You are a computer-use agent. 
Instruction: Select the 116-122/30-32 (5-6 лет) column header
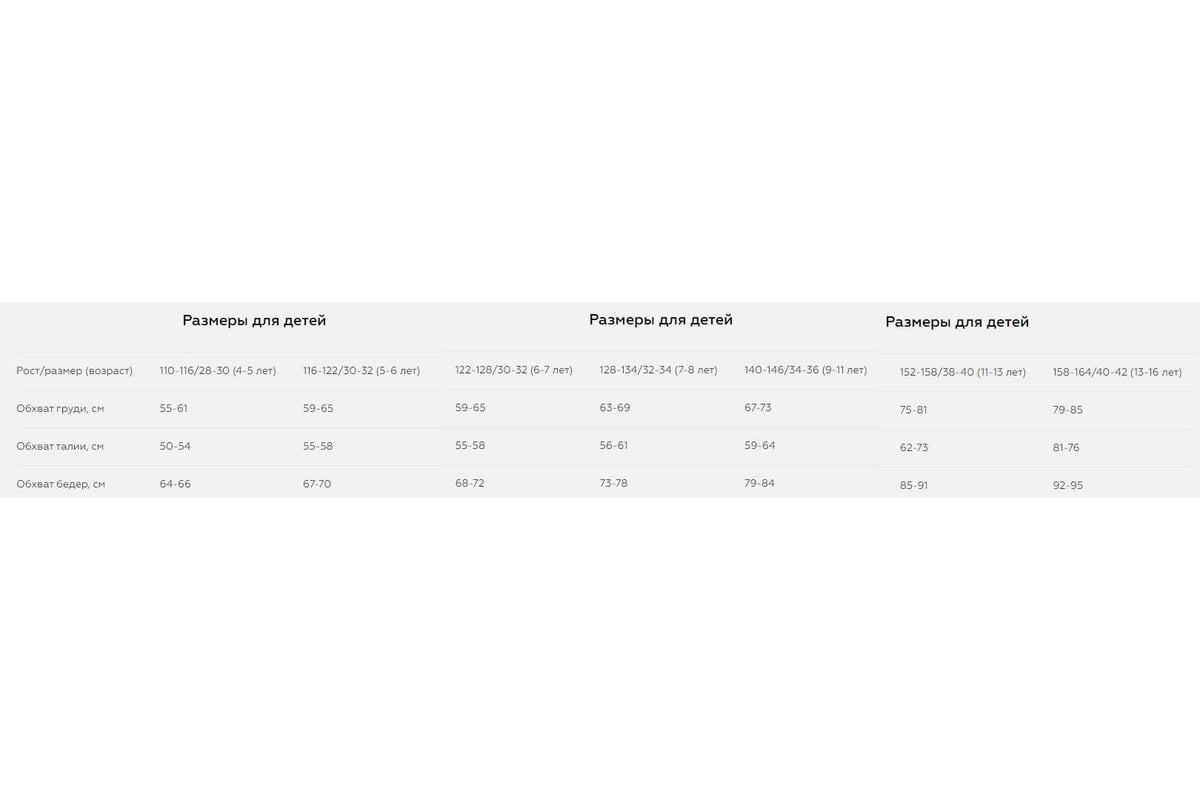pyautogui.click(x=361, y=370)
